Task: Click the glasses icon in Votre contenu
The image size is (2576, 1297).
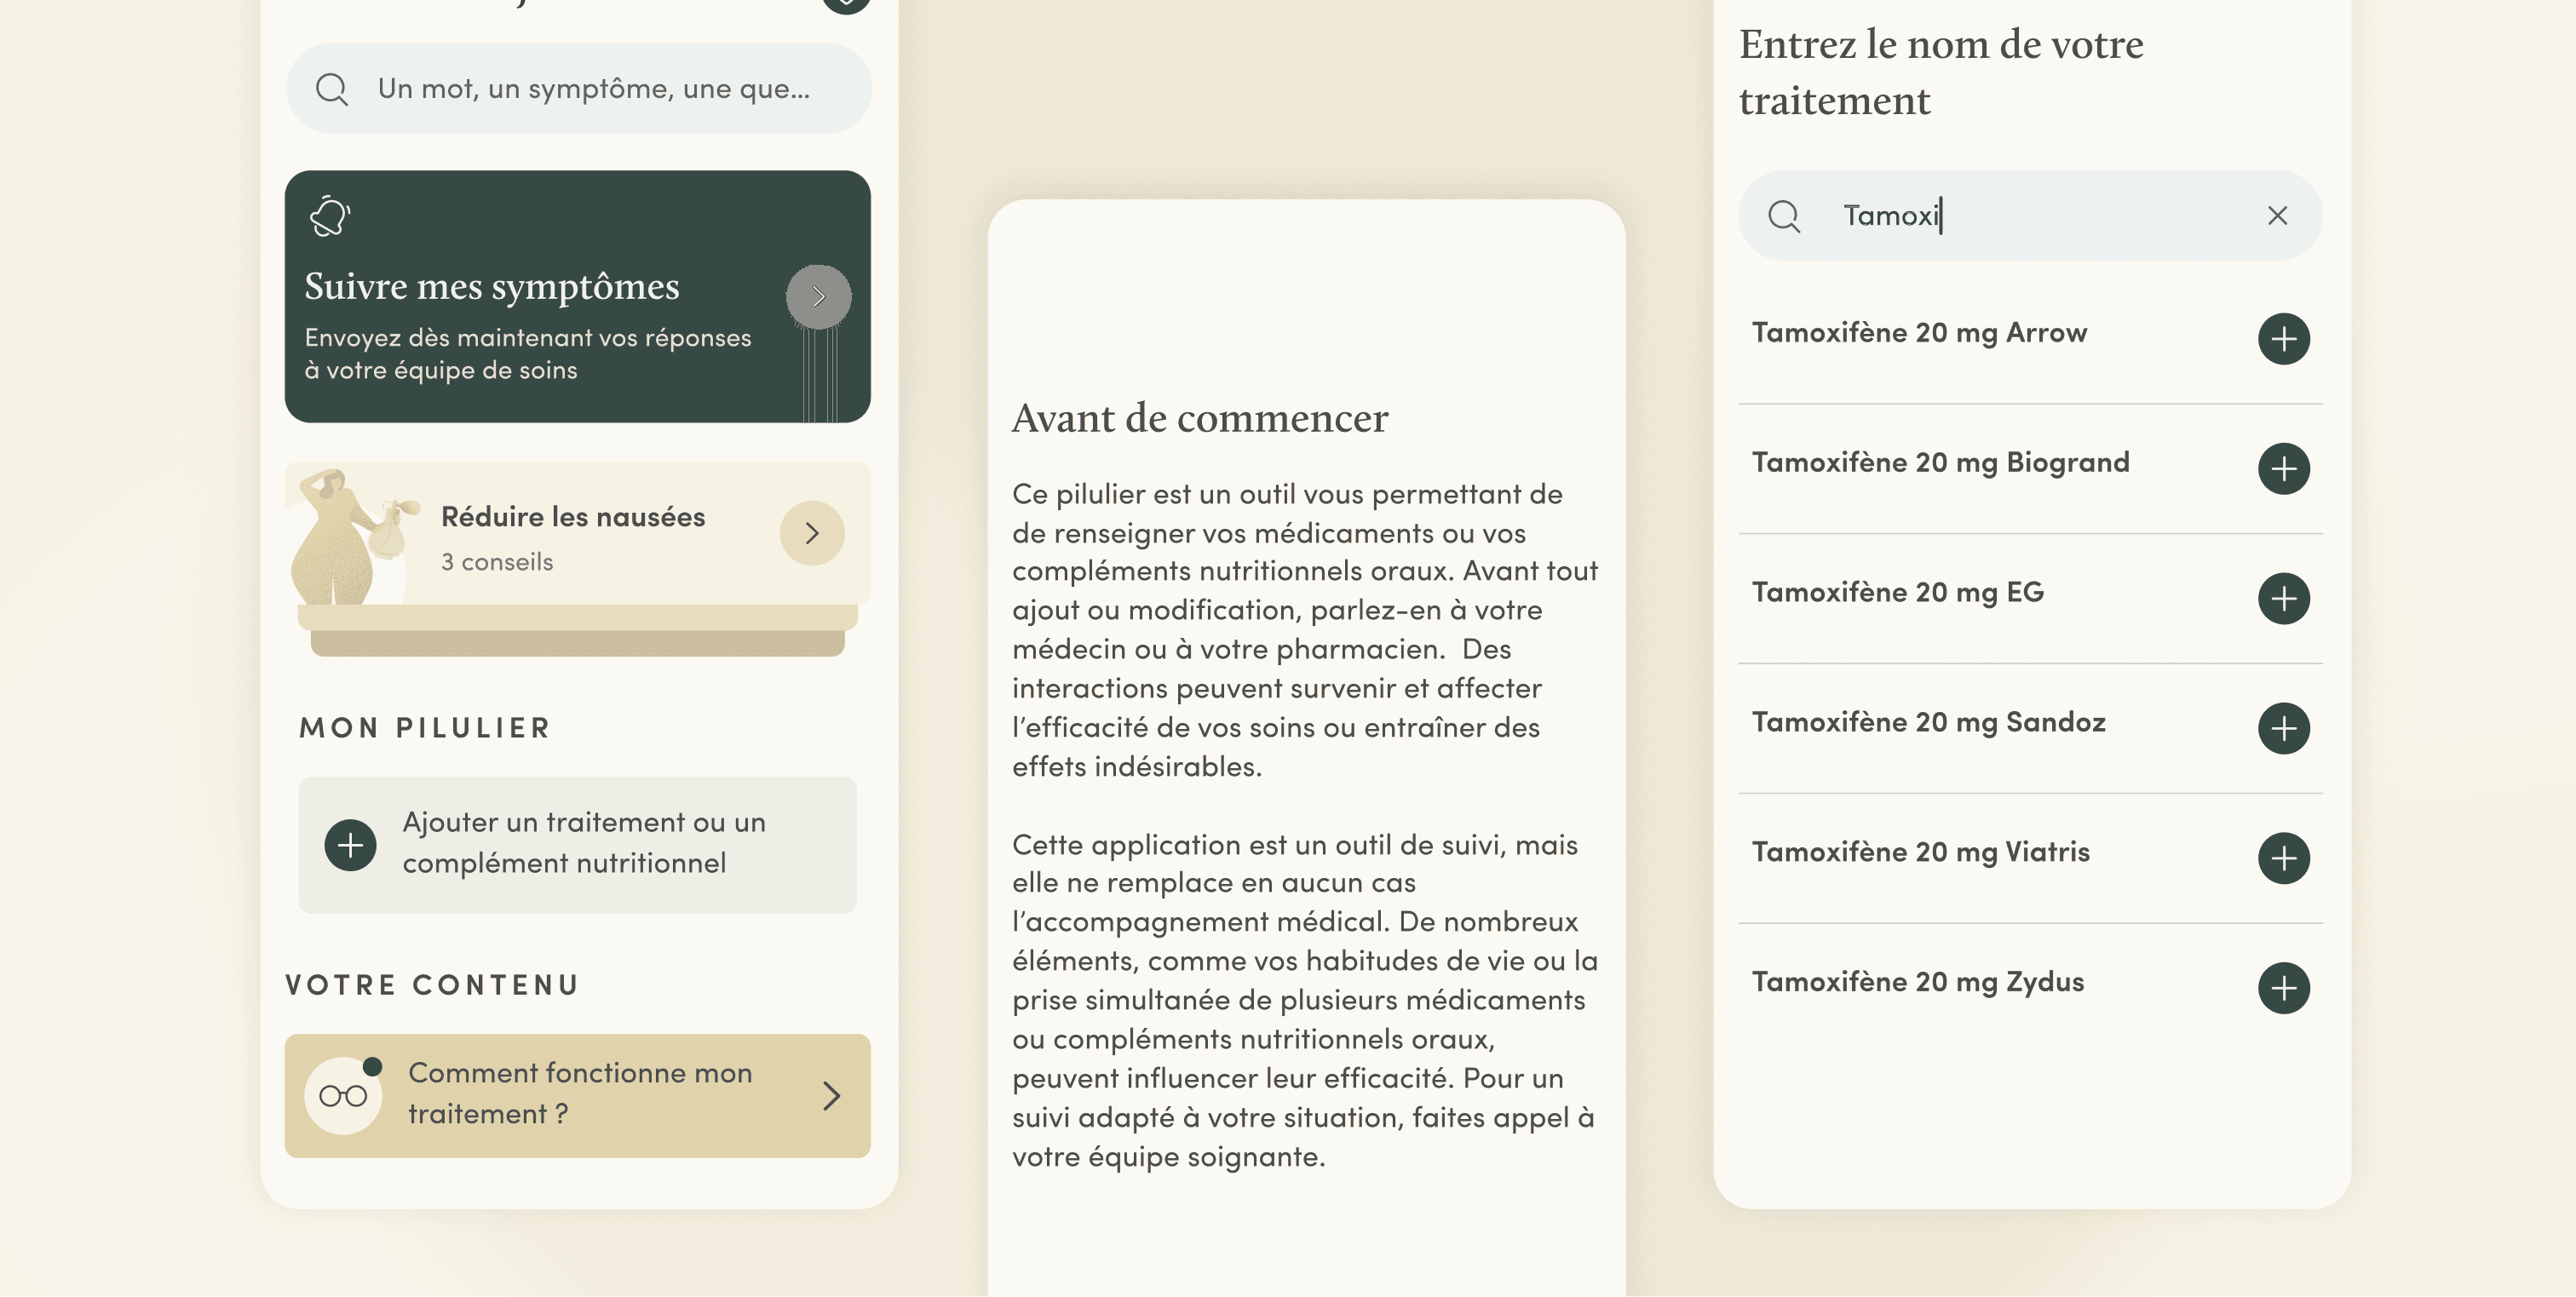Action: coord(343,1096)
